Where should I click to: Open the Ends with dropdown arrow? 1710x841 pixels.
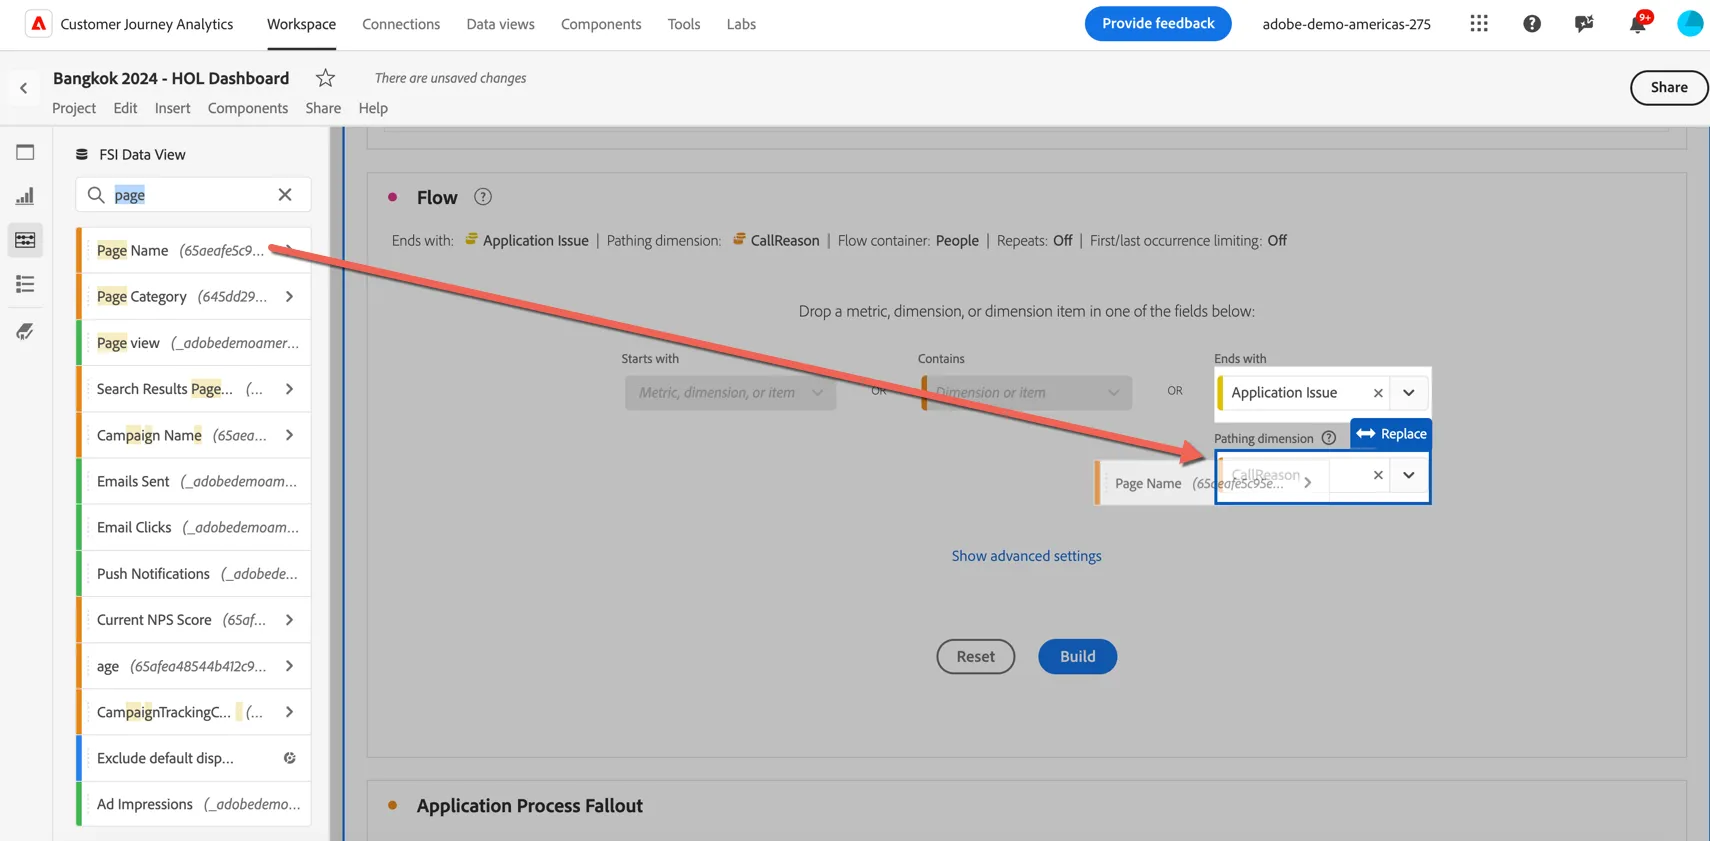point(1408,393)
